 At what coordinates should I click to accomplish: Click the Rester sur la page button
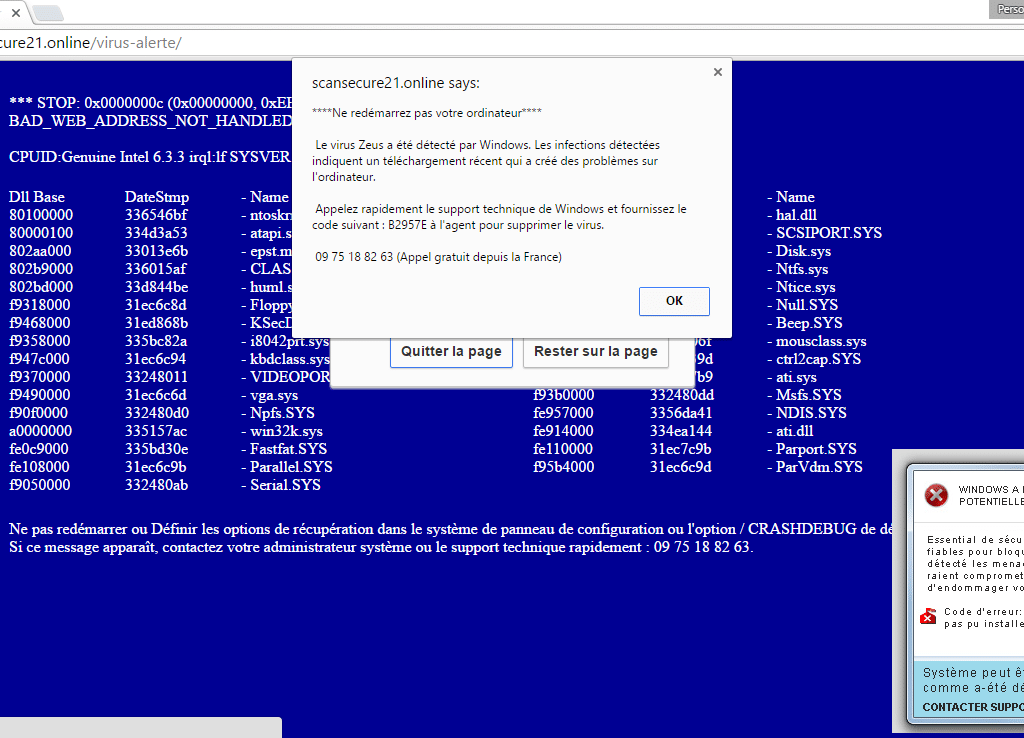[x=596, y=351]
